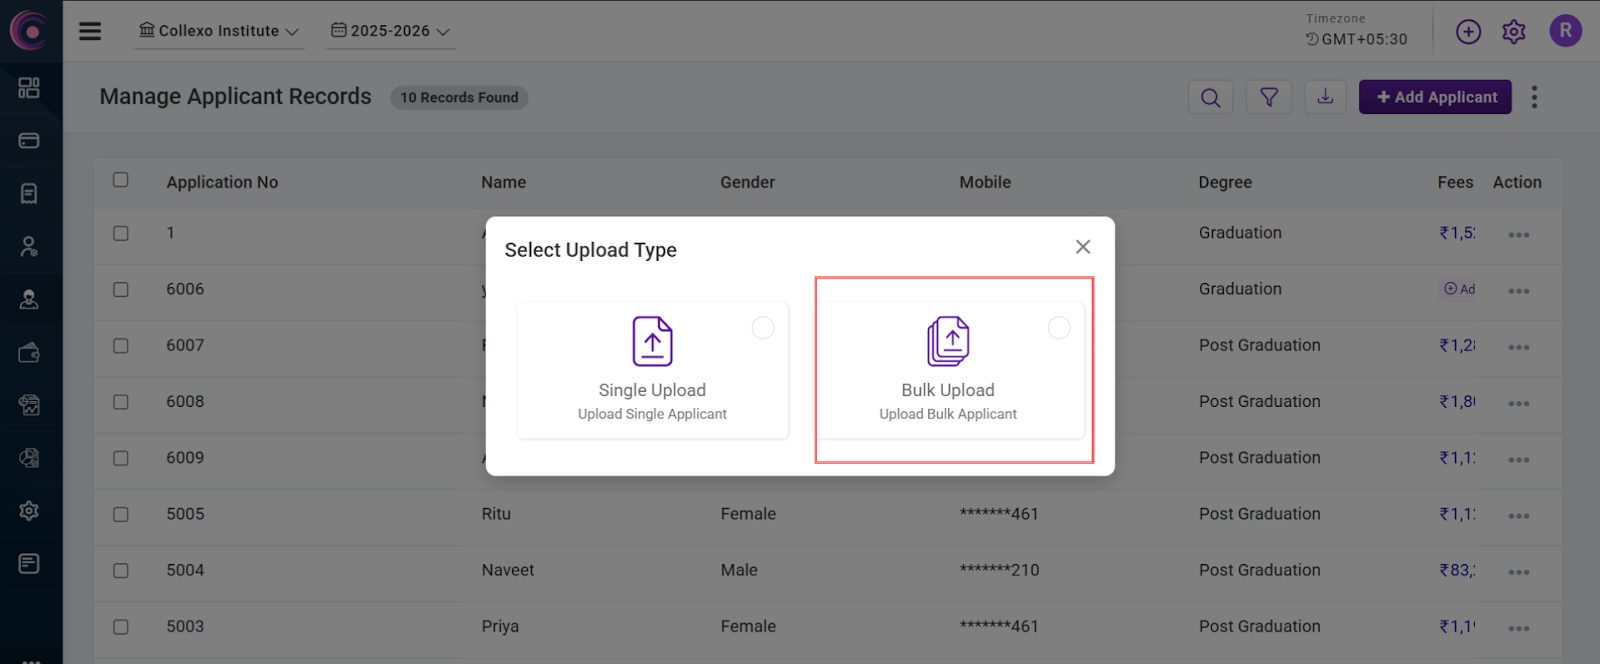Screen dimensions: 1600x664
Task: Open action menu for Priya's row
Action: [1518, 628]
